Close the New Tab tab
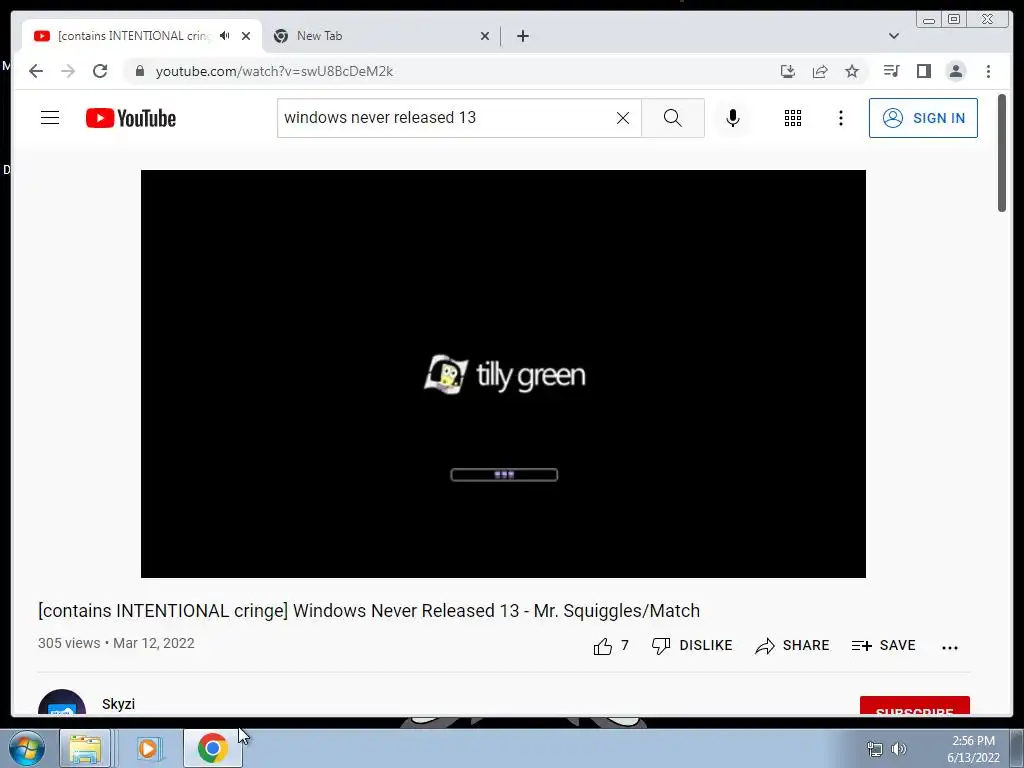This screenshot has width=1024, height=768. tap(485, 36)
